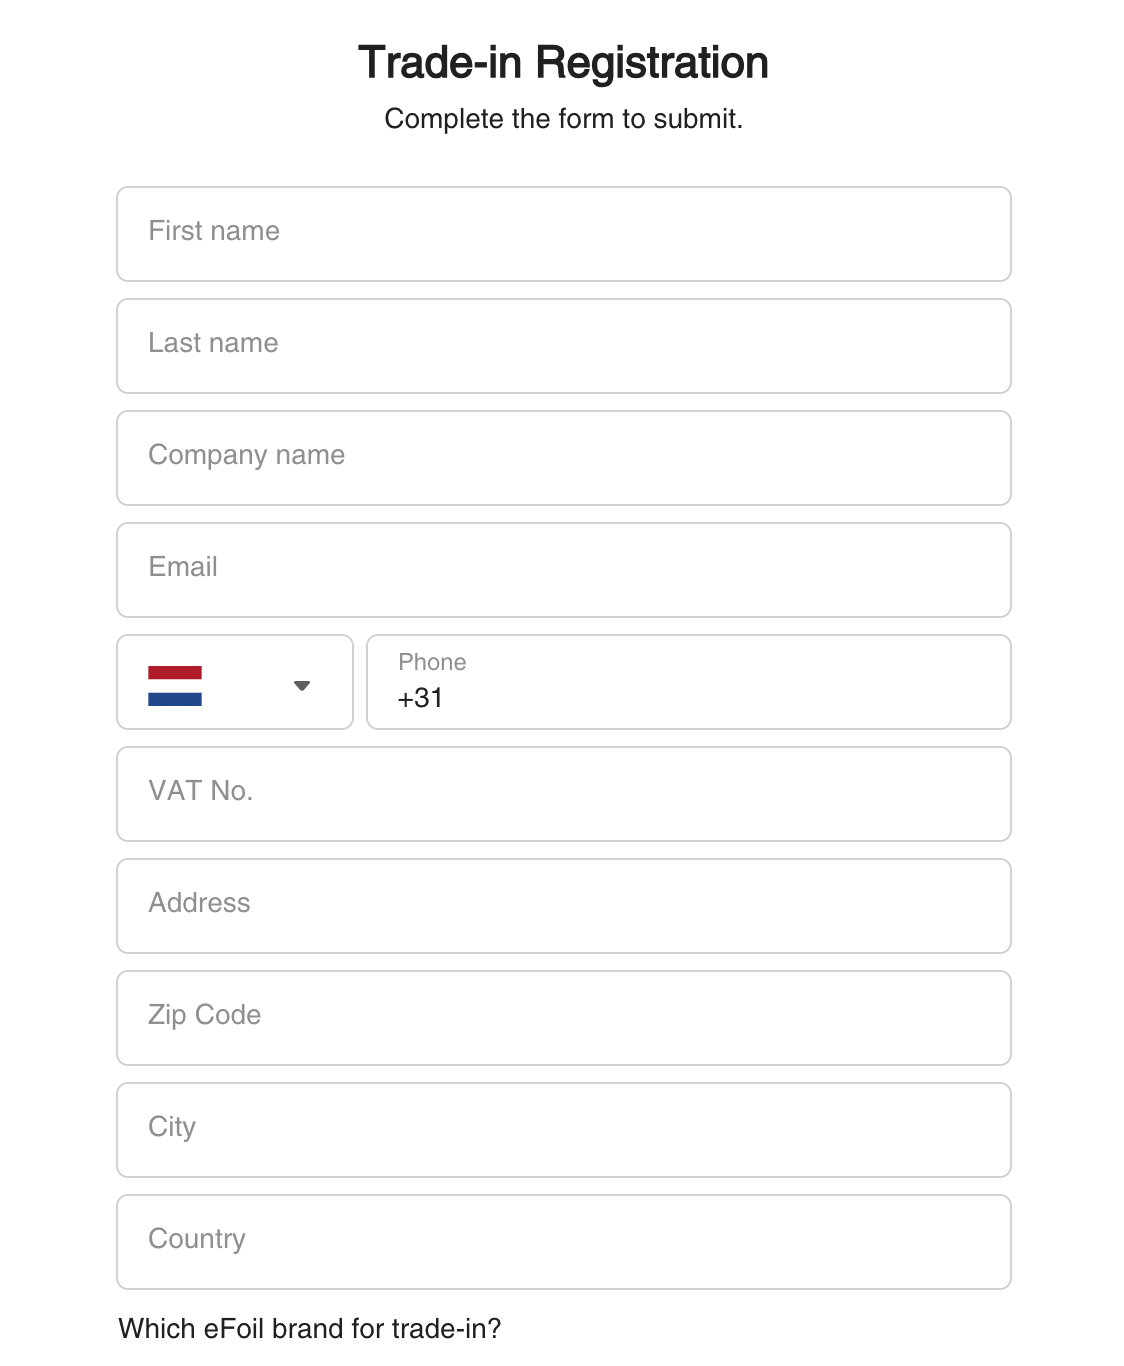Screen dimensions: 1124x1366
Task: Open the phone country code selector
Action: pos(235,682)
